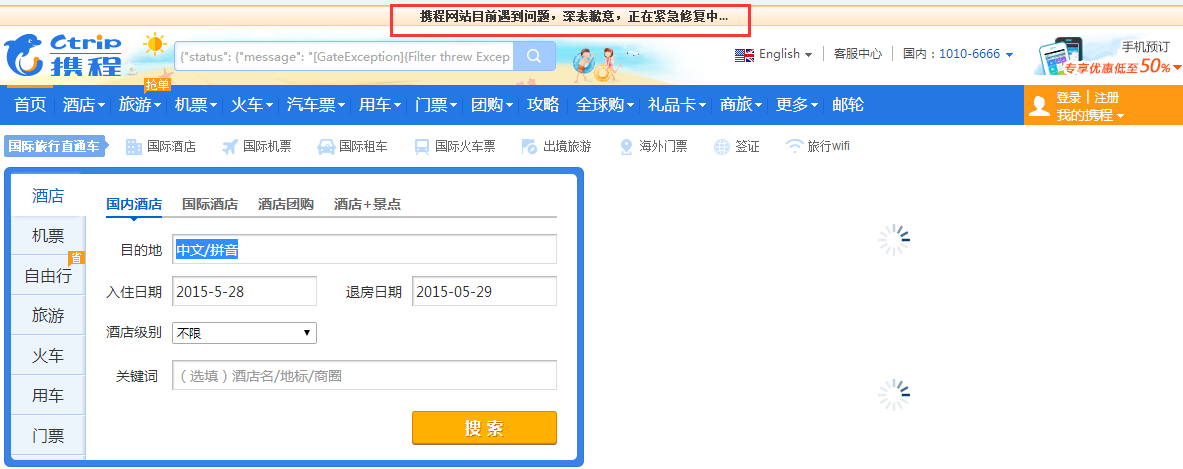Open the 机票 nav menu dropdown
Screen dimensions: 1183x469
196,105
